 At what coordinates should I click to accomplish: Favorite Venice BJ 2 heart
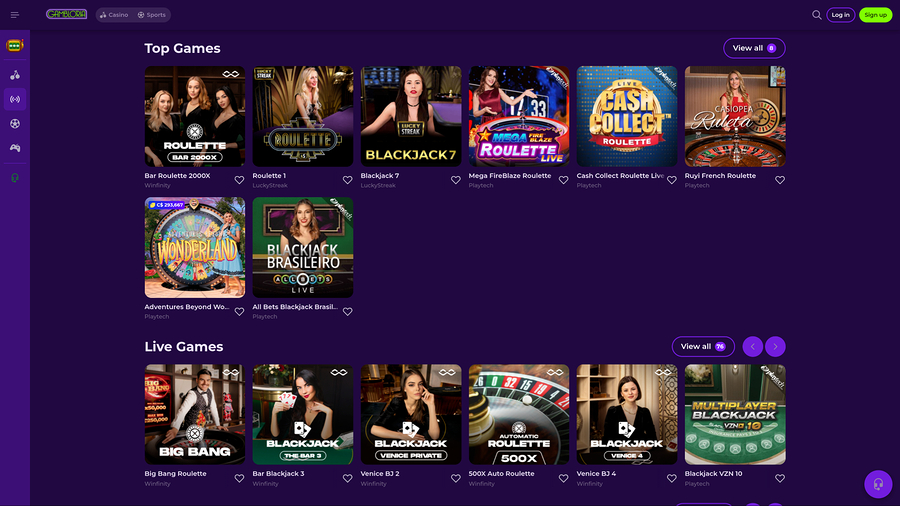(456, 478)
